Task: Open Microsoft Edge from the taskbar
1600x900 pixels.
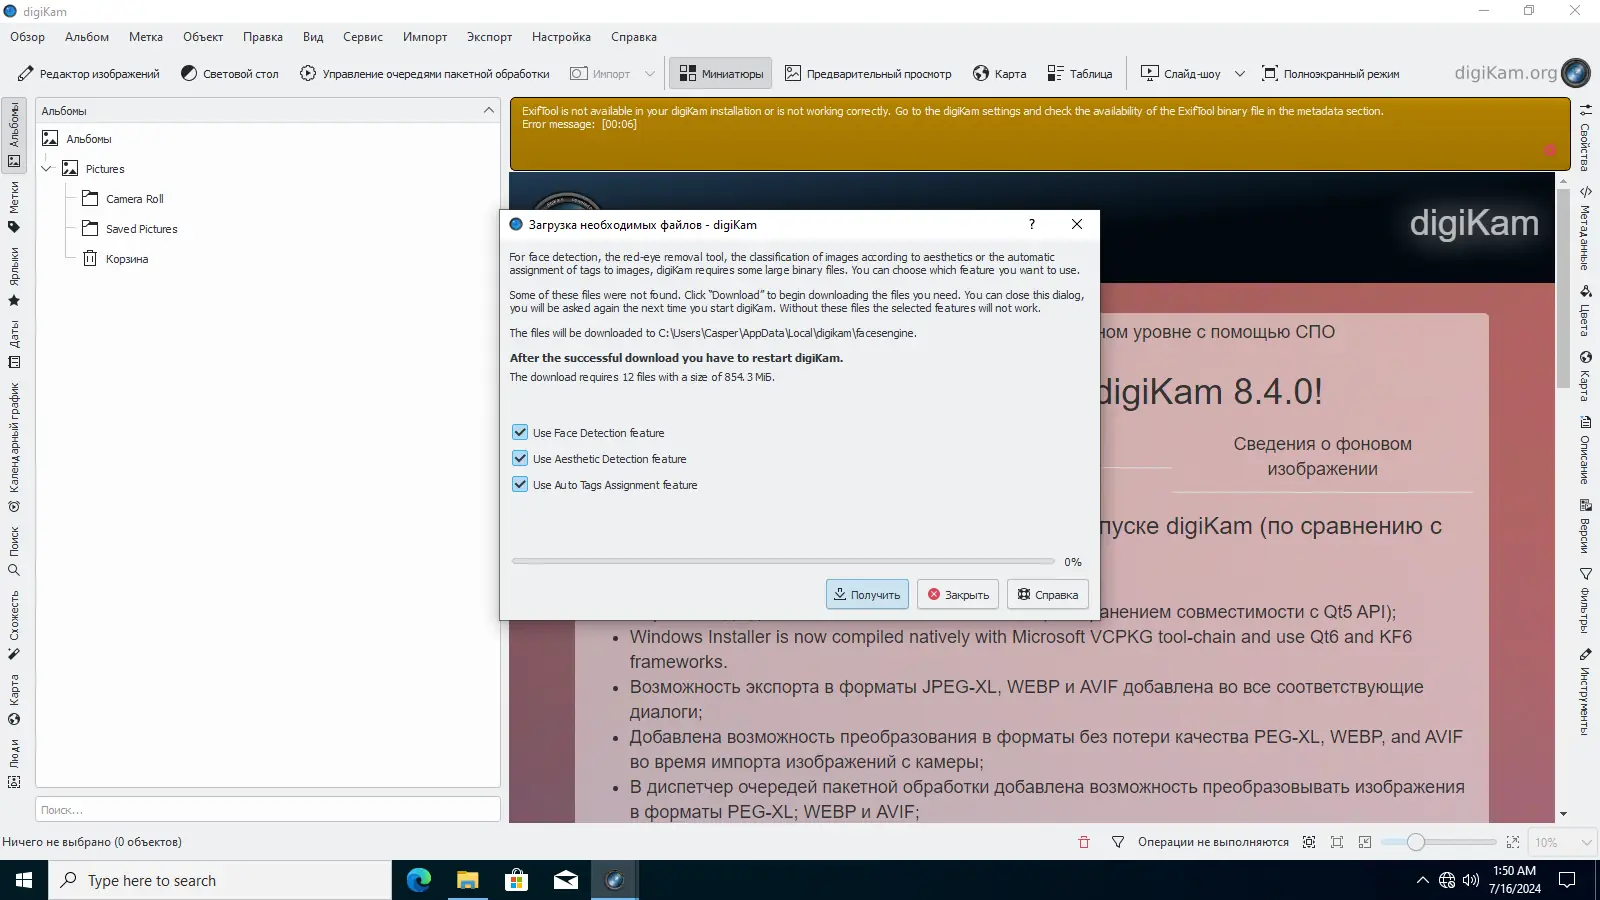Action: (x=418, y=880)
